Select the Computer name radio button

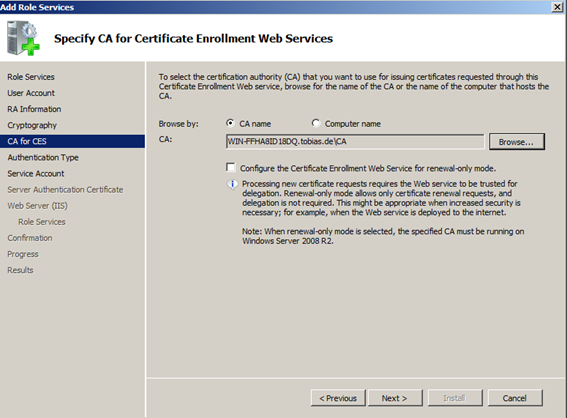click(316, 123)
